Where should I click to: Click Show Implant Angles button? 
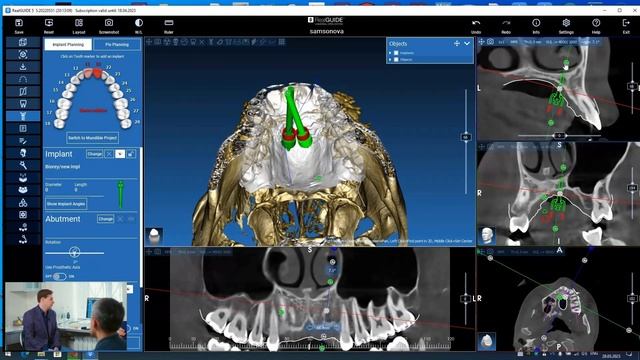(66, 204)
